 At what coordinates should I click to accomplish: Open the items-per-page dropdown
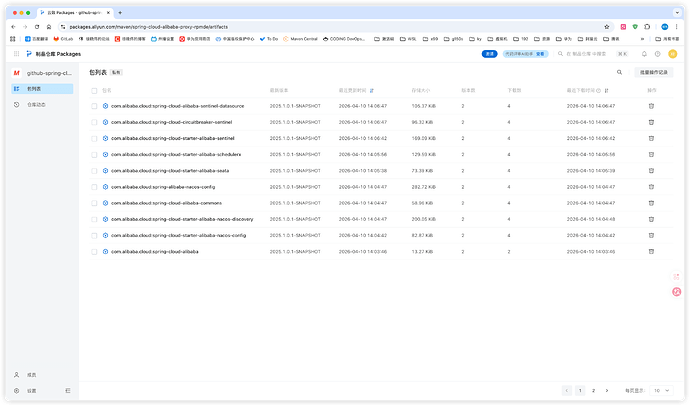click(x=661, y=390)
